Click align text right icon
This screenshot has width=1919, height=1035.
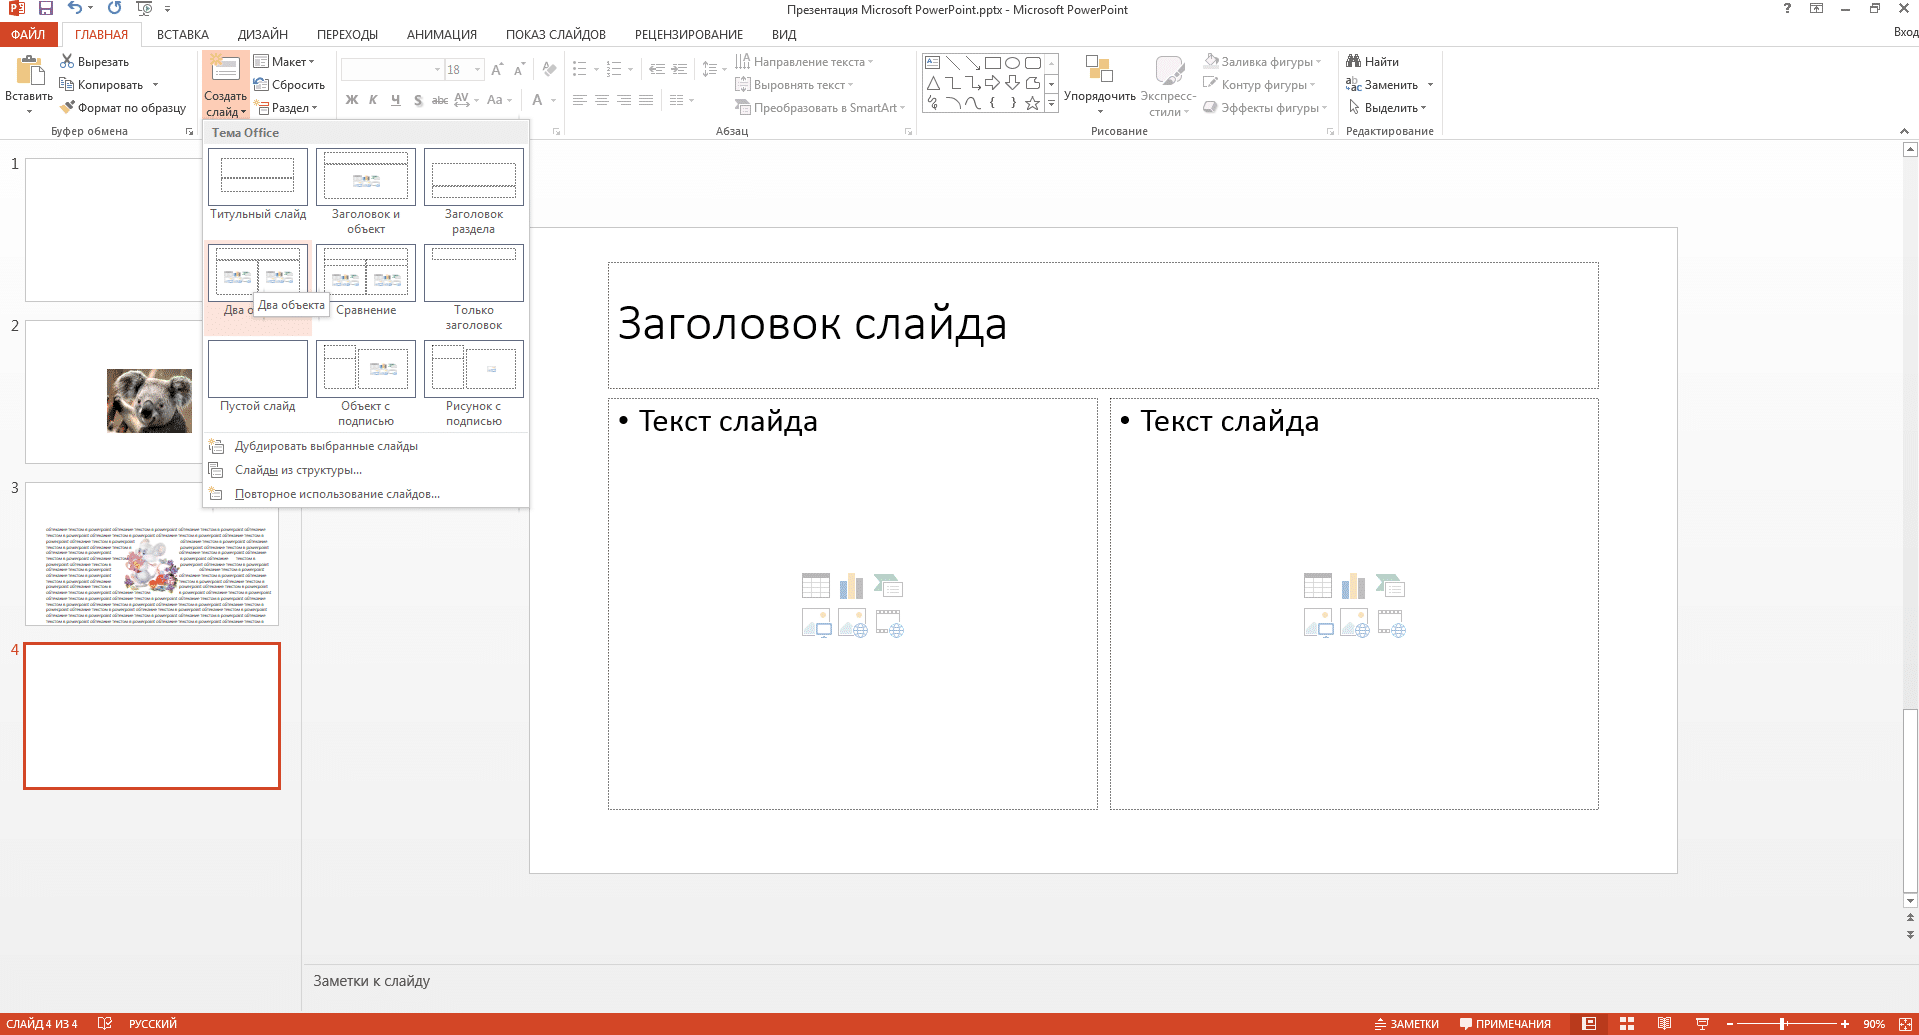623,100
